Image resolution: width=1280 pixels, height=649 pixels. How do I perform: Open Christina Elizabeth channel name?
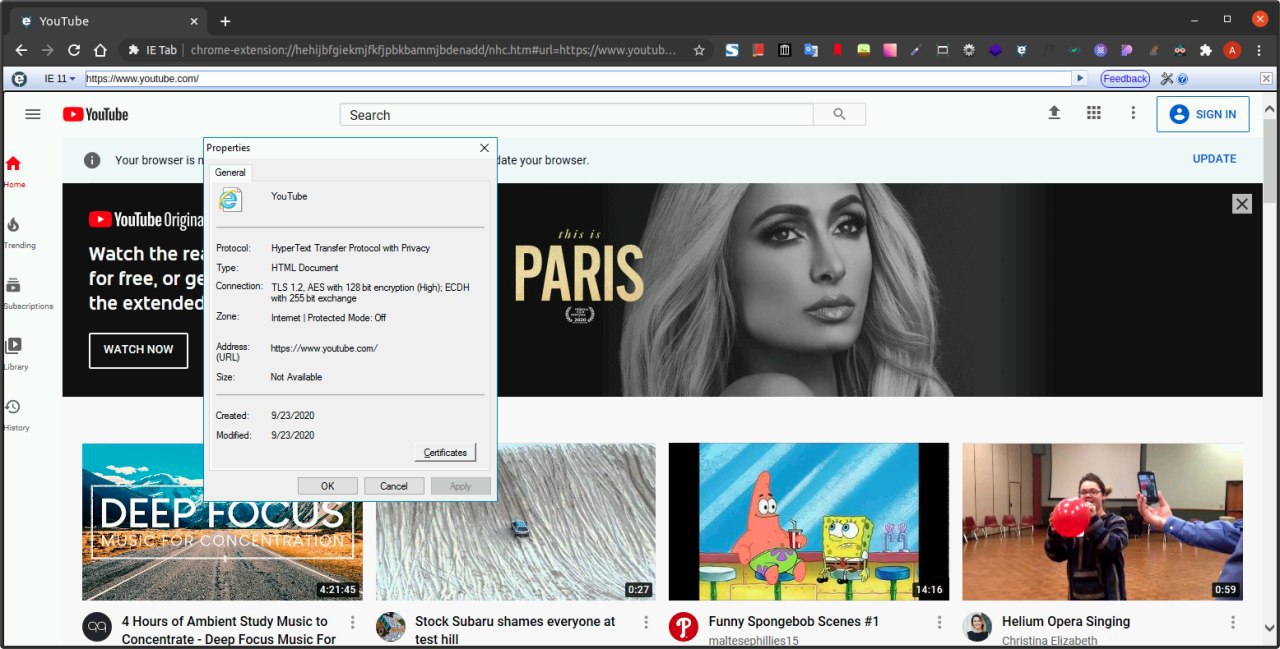tap(1049, 641)
